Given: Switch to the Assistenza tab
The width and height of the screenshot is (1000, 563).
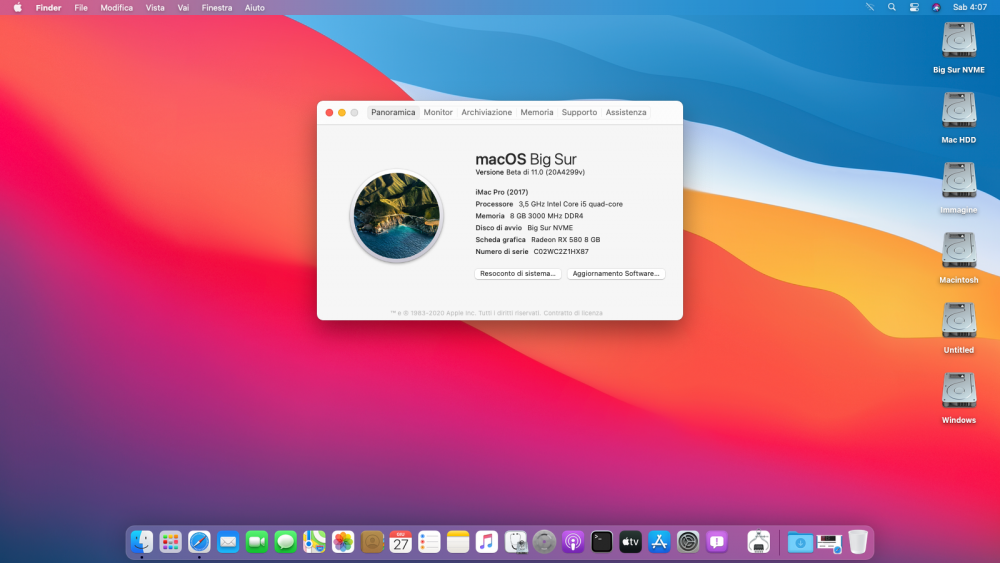Looking at the screenshot, I should pyautogui.click(x=626, y=112).
